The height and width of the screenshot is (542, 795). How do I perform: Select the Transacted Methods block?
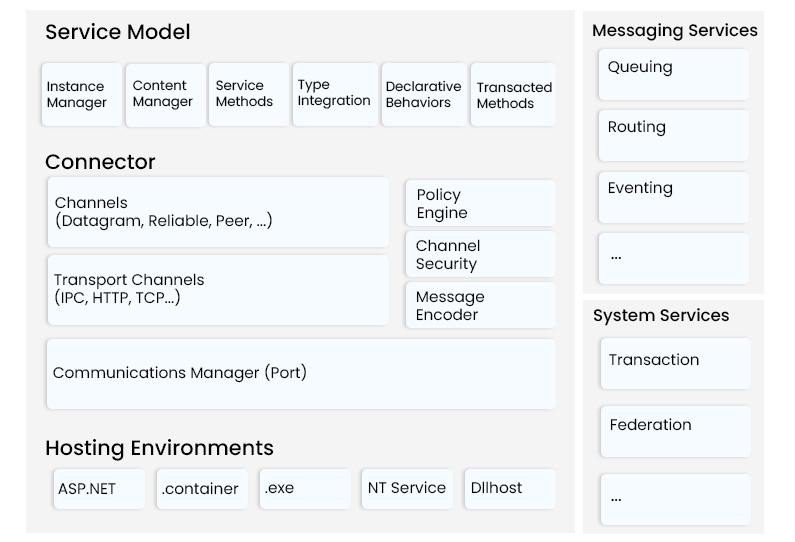tap(512, 95)
